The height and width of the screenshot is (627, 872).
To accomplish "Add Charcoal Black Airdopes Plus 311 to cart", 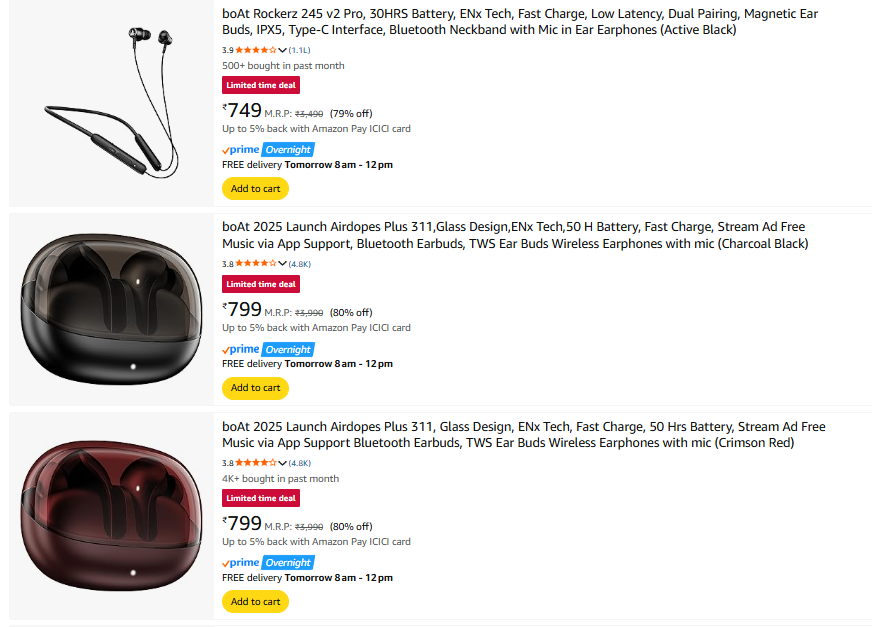I will 255,388.
